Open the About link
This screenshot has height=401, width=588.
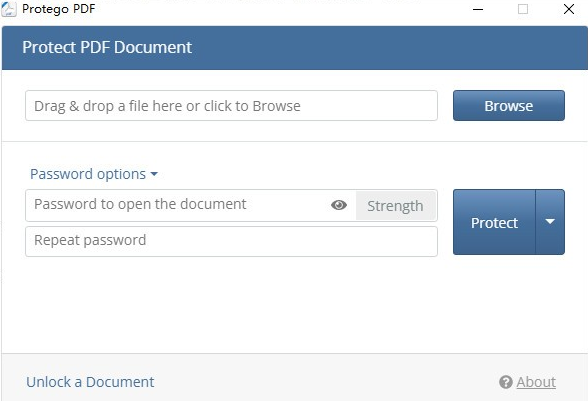536,382
